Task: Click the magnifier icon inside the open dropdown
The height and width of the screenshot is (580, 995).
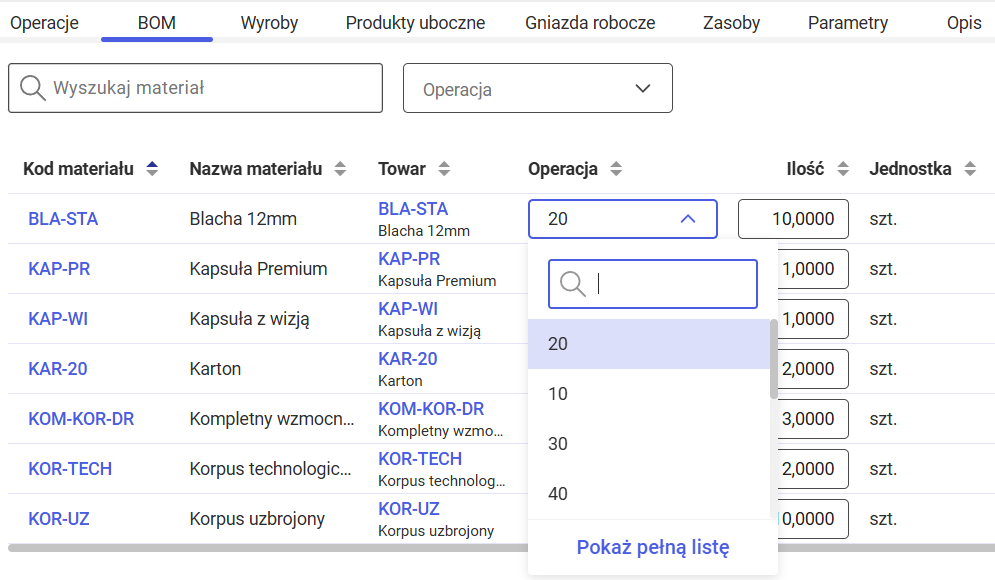Action: 572,284
